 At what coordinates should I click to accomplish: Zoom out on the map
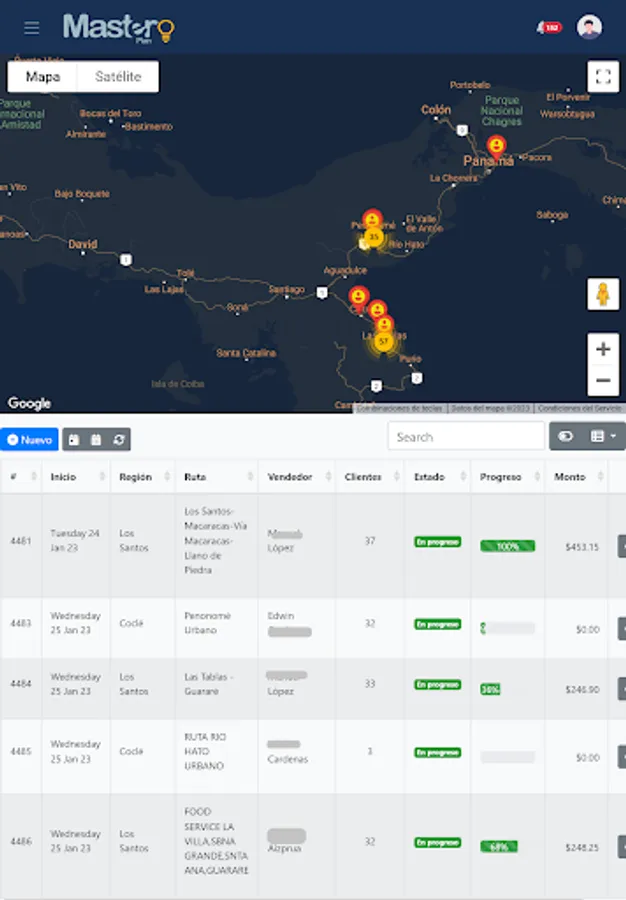603,380
